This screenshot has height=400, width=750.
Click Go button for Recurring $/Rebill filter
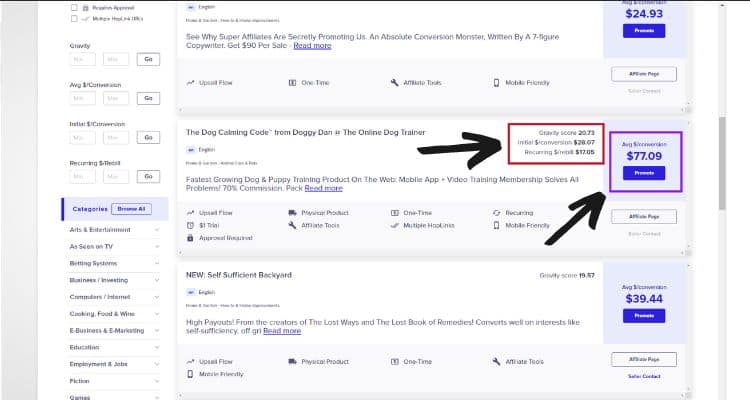[x=148, y=177]
